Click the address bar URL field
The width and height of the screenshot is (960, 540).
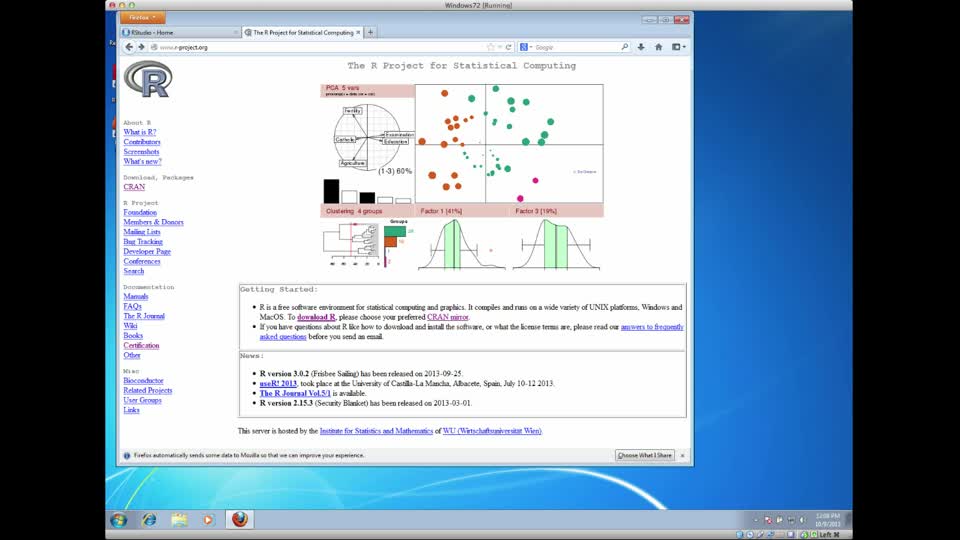pos(318,47)
